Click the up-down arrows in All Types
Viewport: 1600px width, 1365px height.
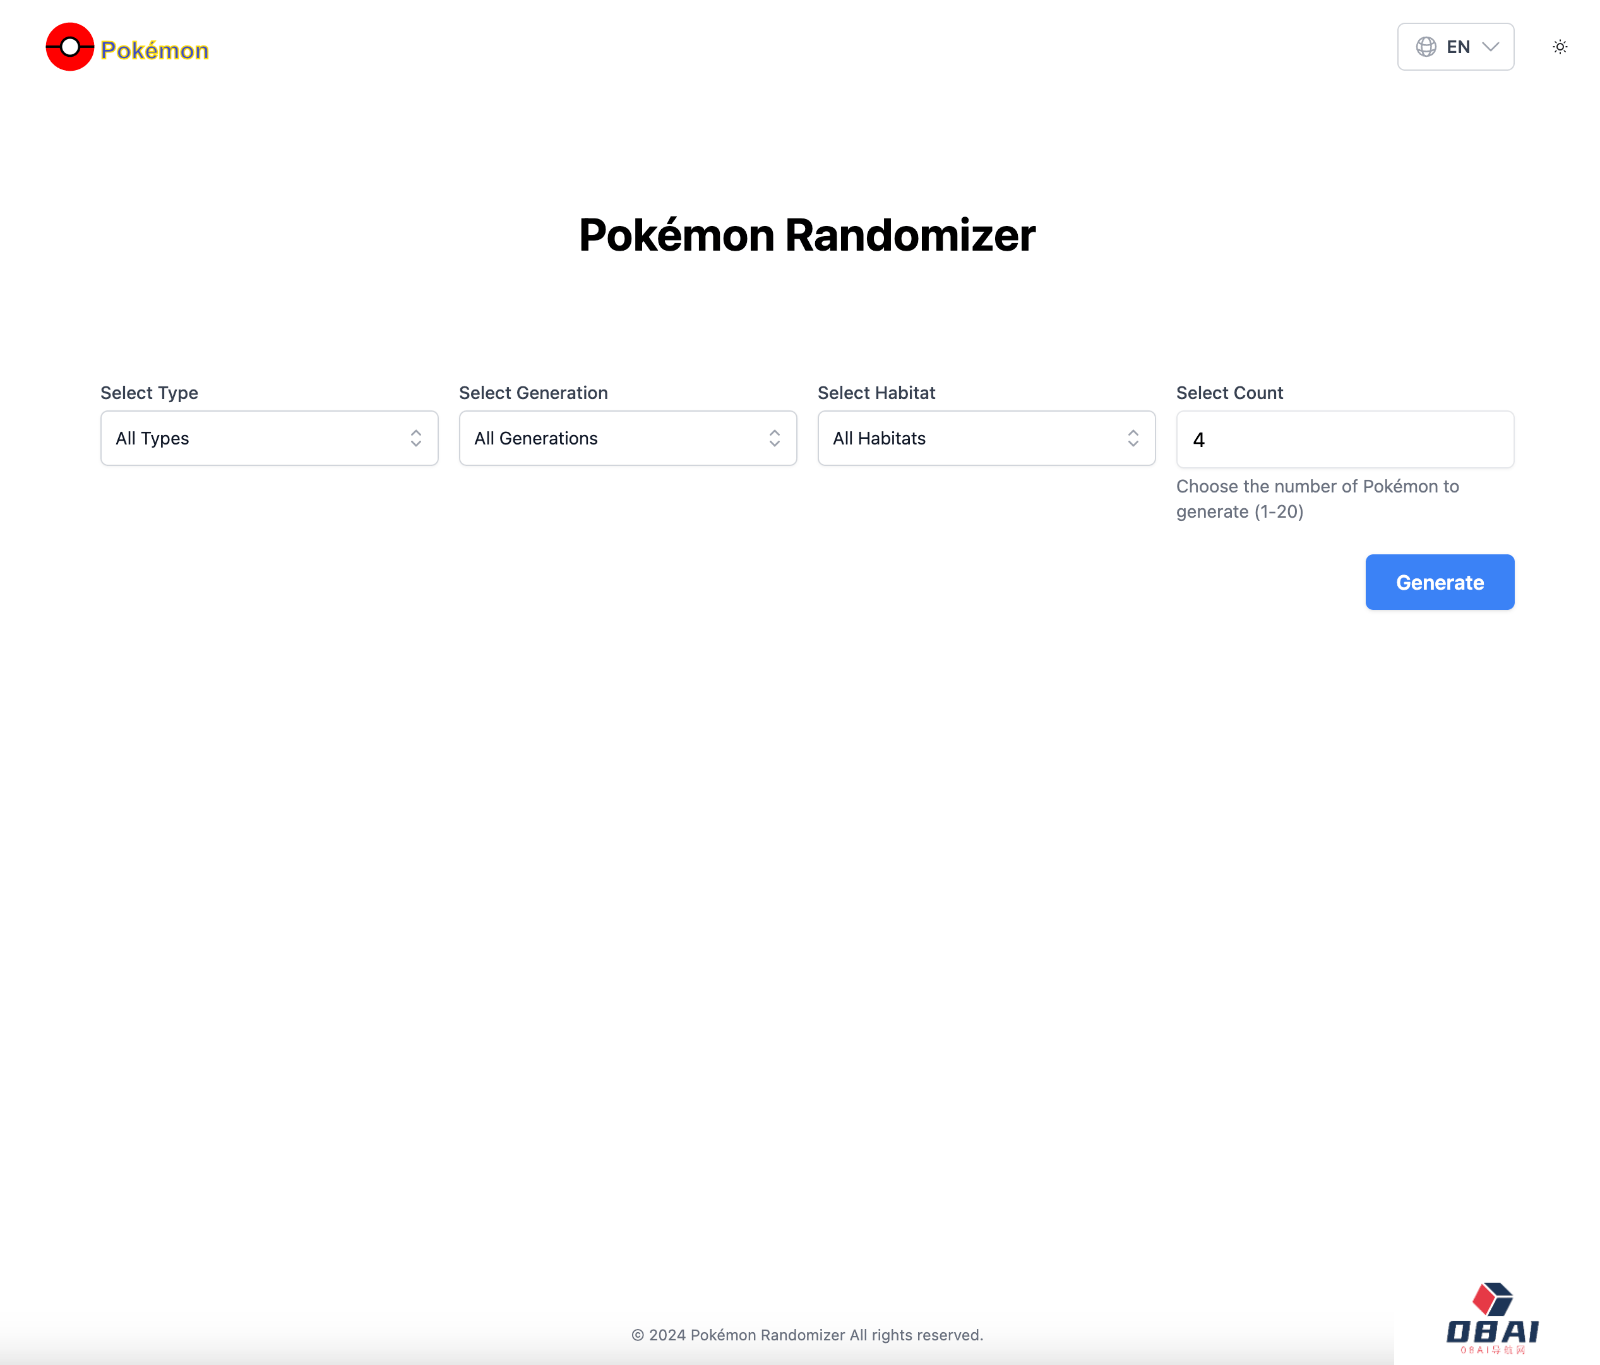416,438
